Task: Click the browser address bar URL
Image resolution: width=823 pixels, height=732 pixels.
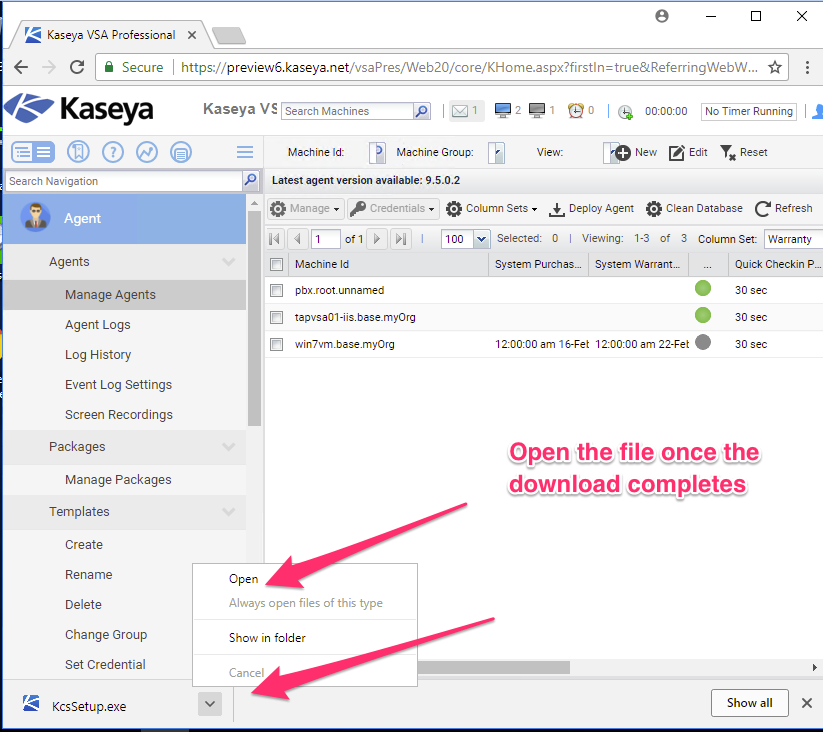Action: click(469, 67)
